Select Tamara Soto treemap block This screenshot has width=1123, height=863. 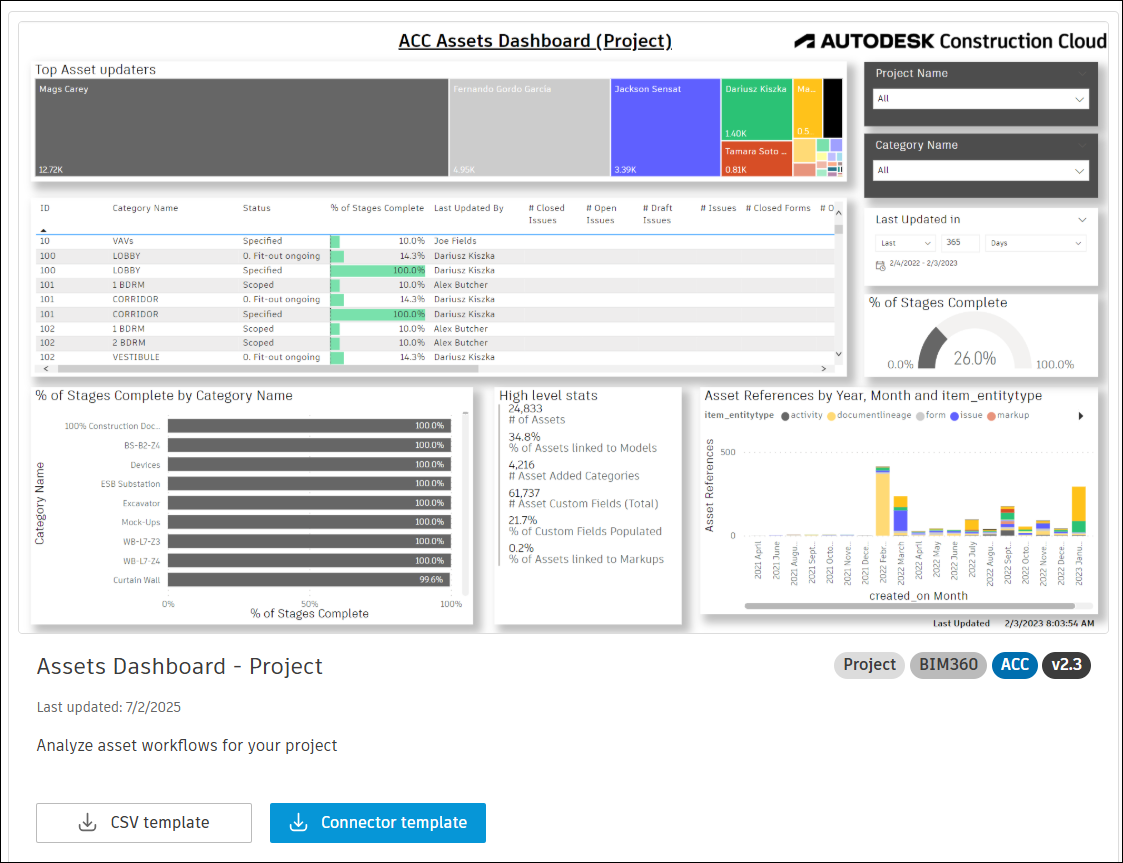(756, 159)
